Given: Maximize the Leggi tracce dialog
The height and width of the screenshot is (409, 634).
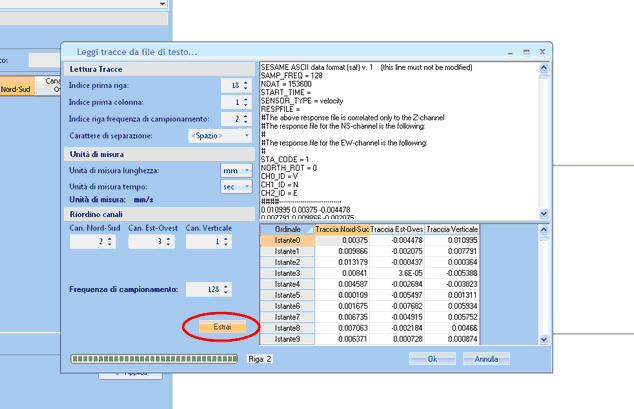Looking at the screenshot, I should coord(526,52).
